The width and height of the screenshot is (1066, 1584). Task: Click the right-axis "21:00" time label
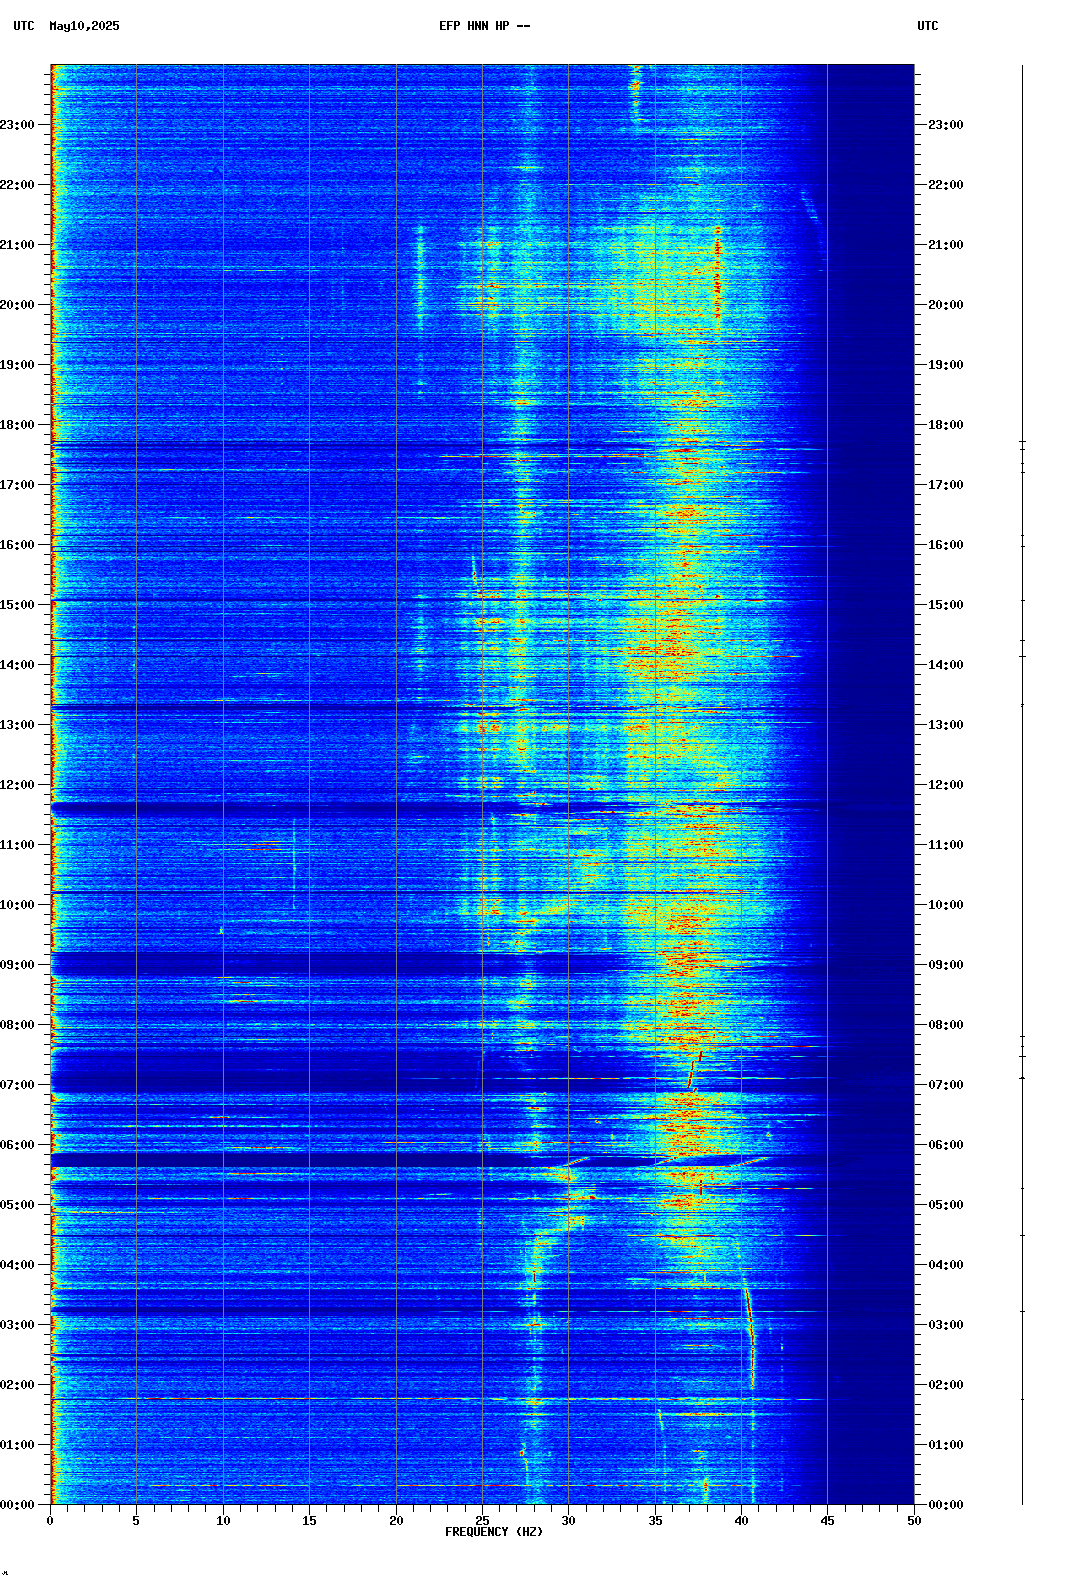(x=946, y=245)
